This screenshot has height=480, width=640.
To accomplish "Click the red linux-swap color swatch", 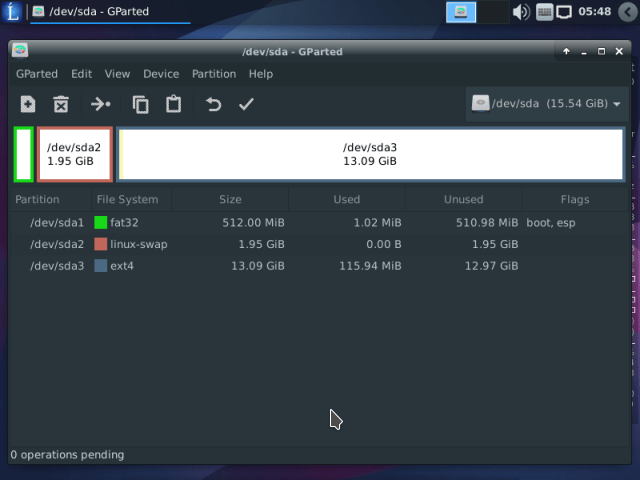I will [x=100, y=244].
